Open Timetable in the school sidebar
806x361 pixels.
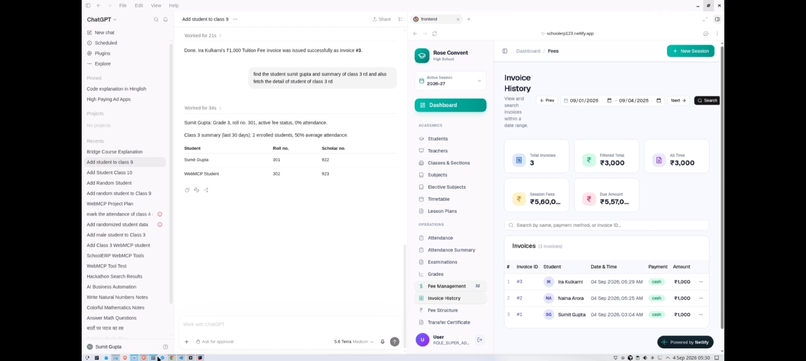[x=438, y=199]
